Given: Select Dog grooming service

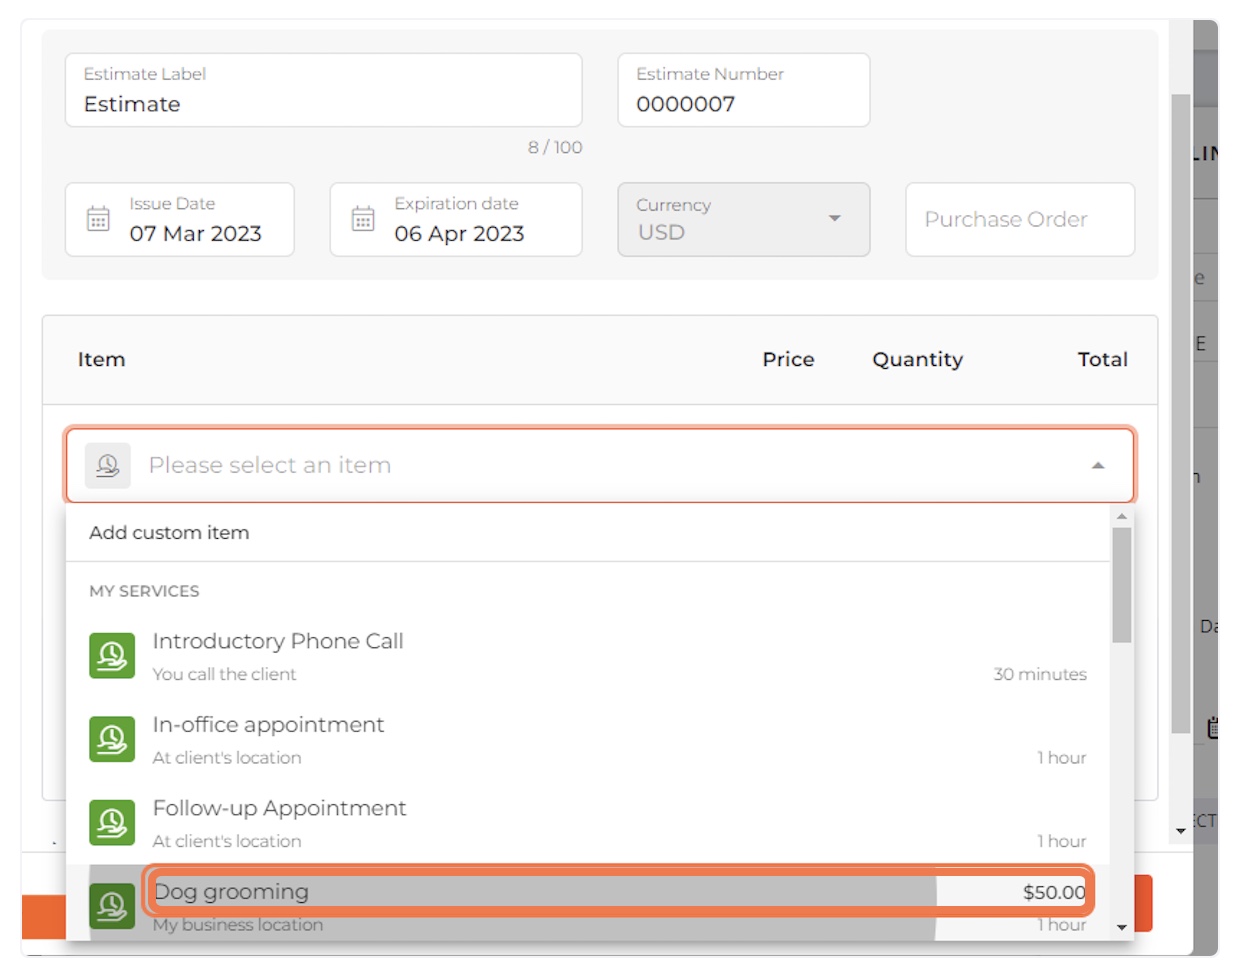Looking at the screenshot, I should tap(588, 904).
